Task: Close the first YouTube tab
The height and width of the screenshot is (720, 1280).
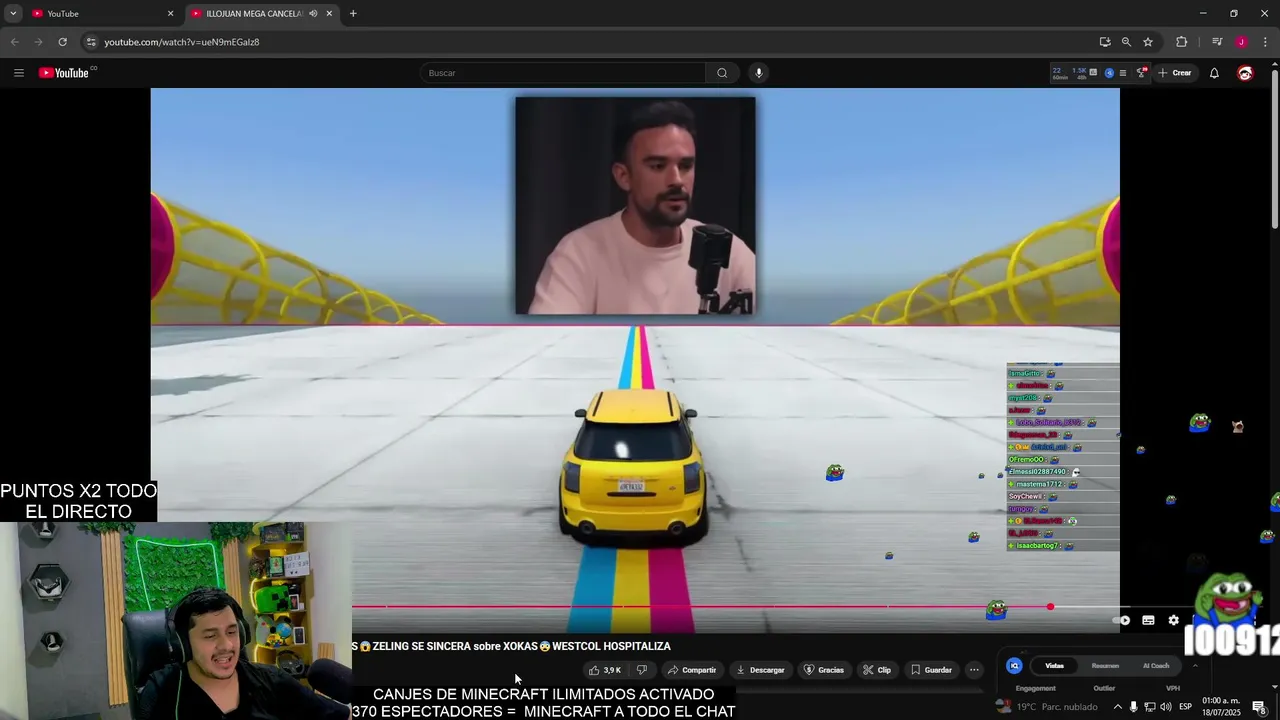Action: [x=170, y=14]
